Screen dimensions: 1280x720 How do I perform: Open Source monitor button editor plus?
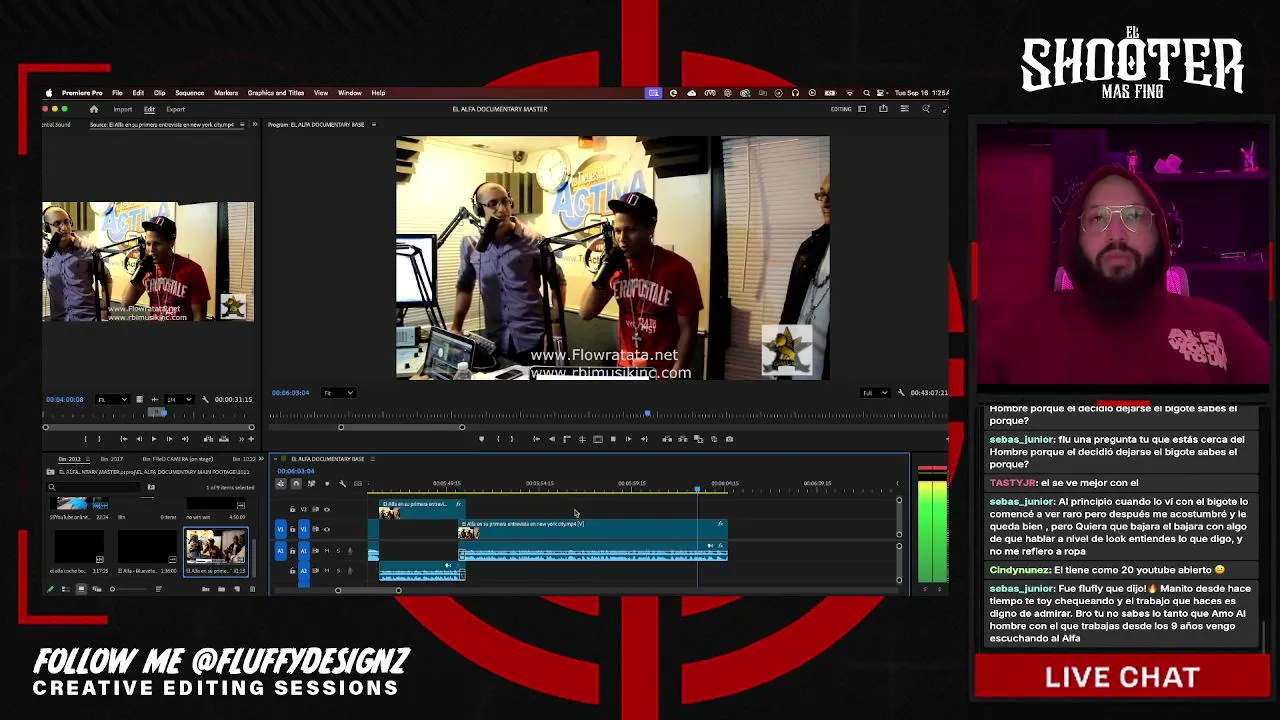coord(251,439)
